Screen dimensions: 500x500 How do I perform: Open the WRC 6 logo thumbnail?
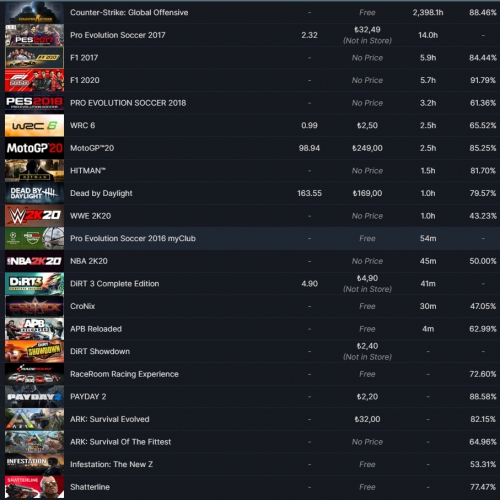point(34,126)
